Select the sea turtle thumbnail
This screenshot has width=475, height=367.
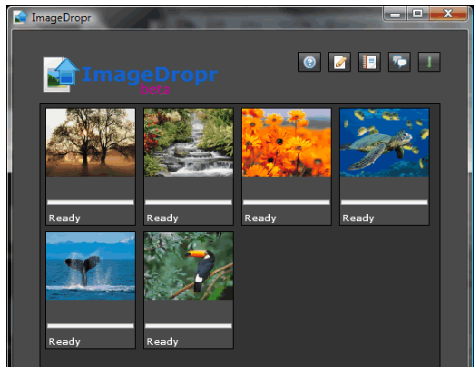click(384, 143)
